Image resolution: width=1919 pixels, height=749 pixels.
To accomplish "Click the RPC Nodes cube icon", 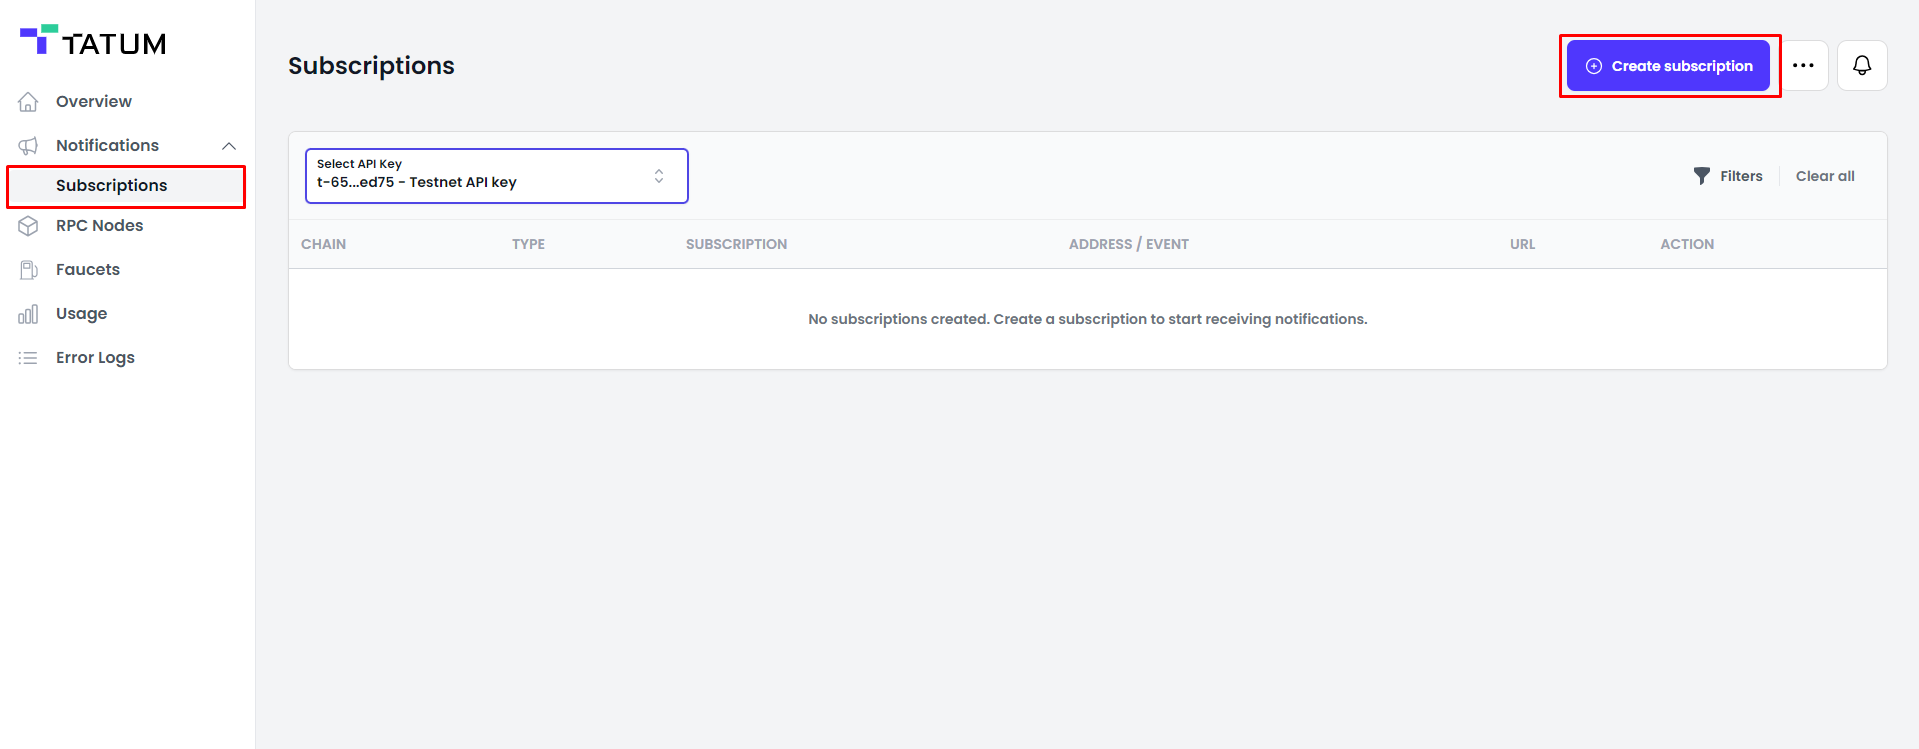I will point(28,226).
